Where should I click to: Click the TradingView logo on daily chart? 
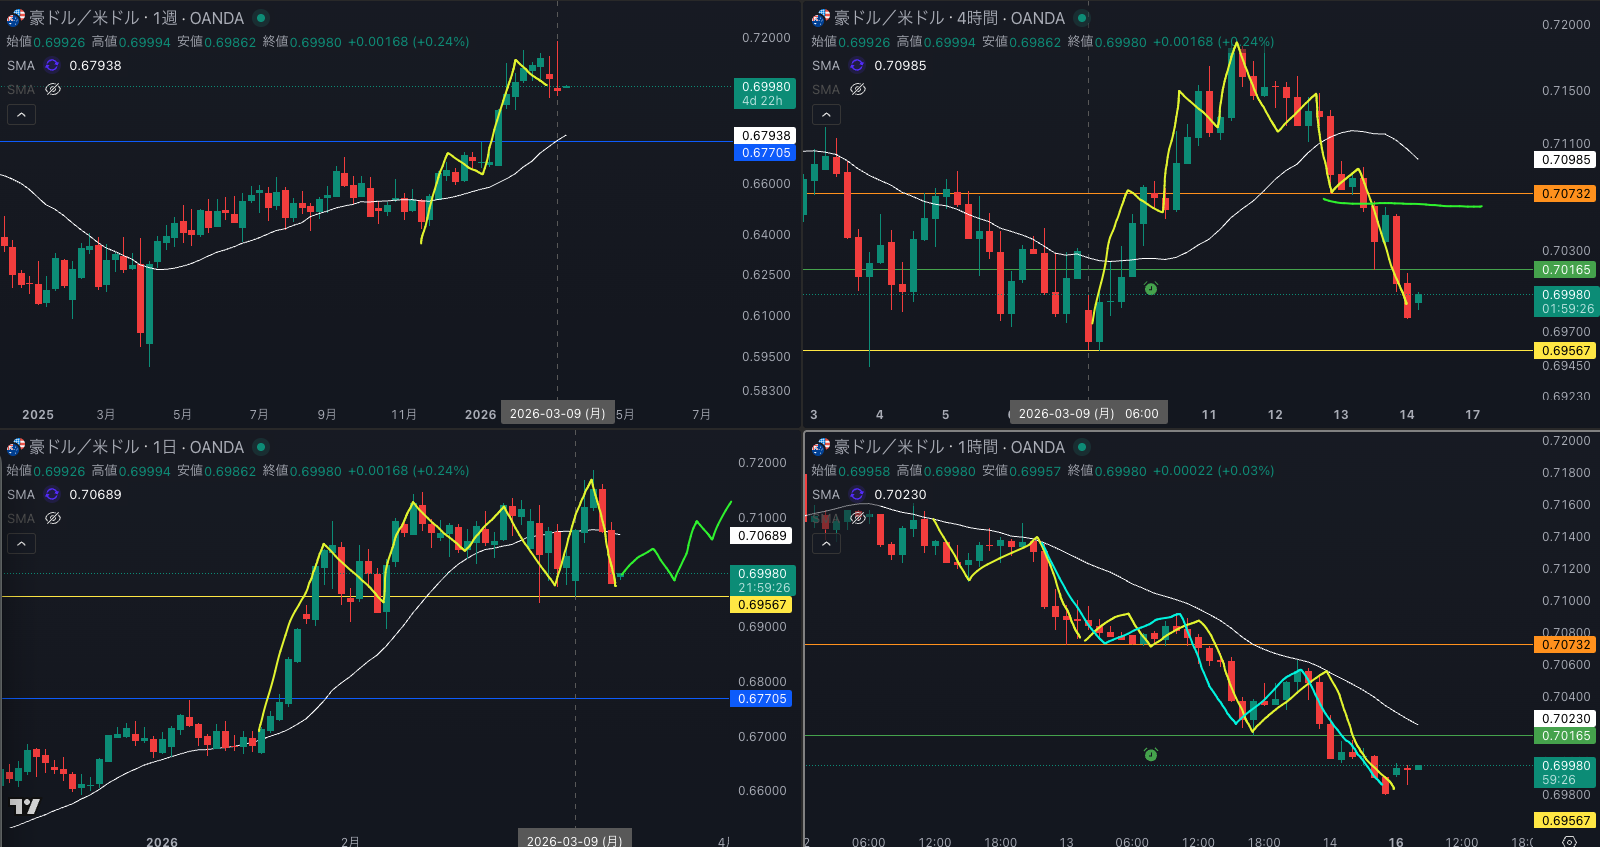coord(25,806)
